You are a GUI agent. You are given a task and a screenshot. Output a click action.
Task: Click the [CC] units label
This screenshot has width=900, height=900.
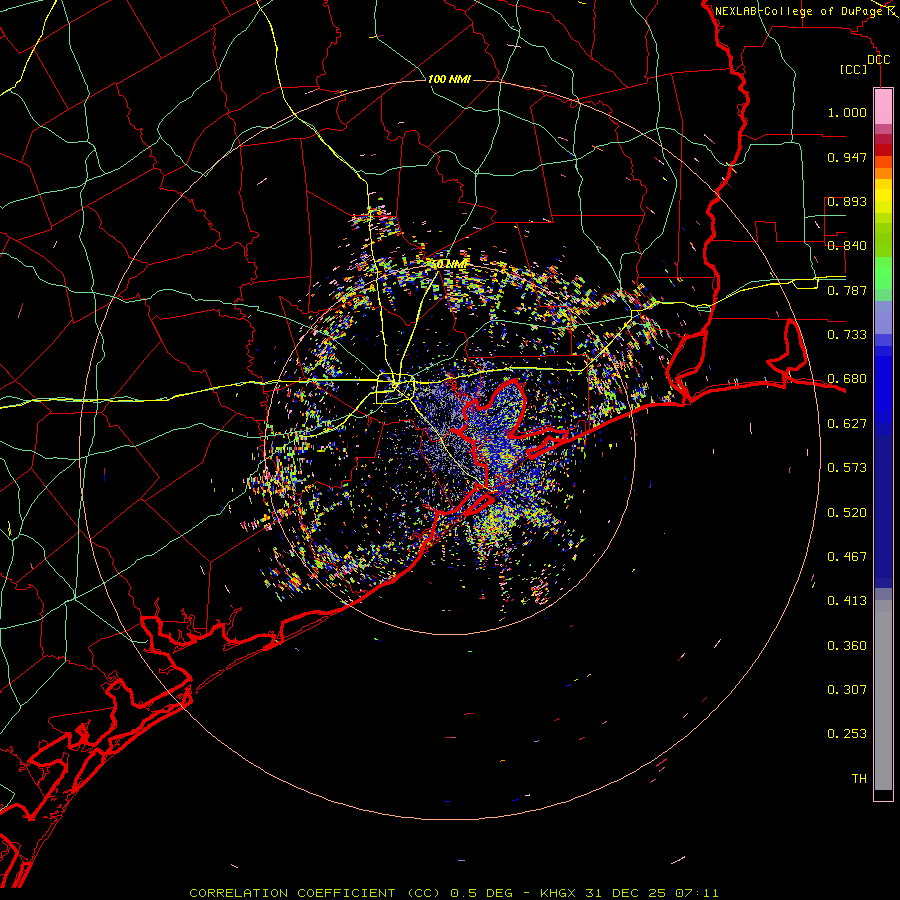point(854,69)
